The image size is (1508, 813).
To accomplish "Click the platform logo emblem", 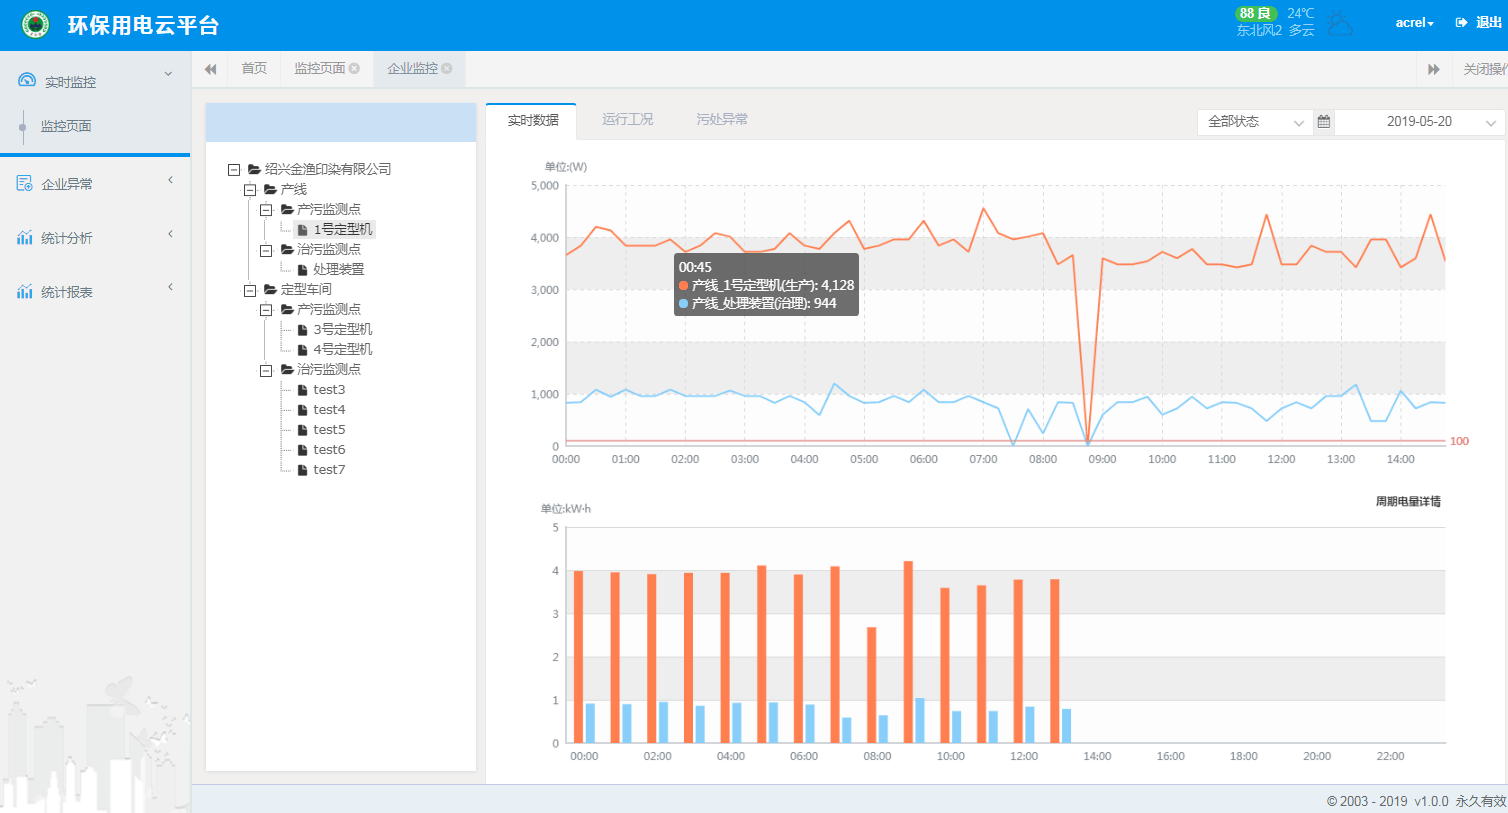I will click(36, 25).
